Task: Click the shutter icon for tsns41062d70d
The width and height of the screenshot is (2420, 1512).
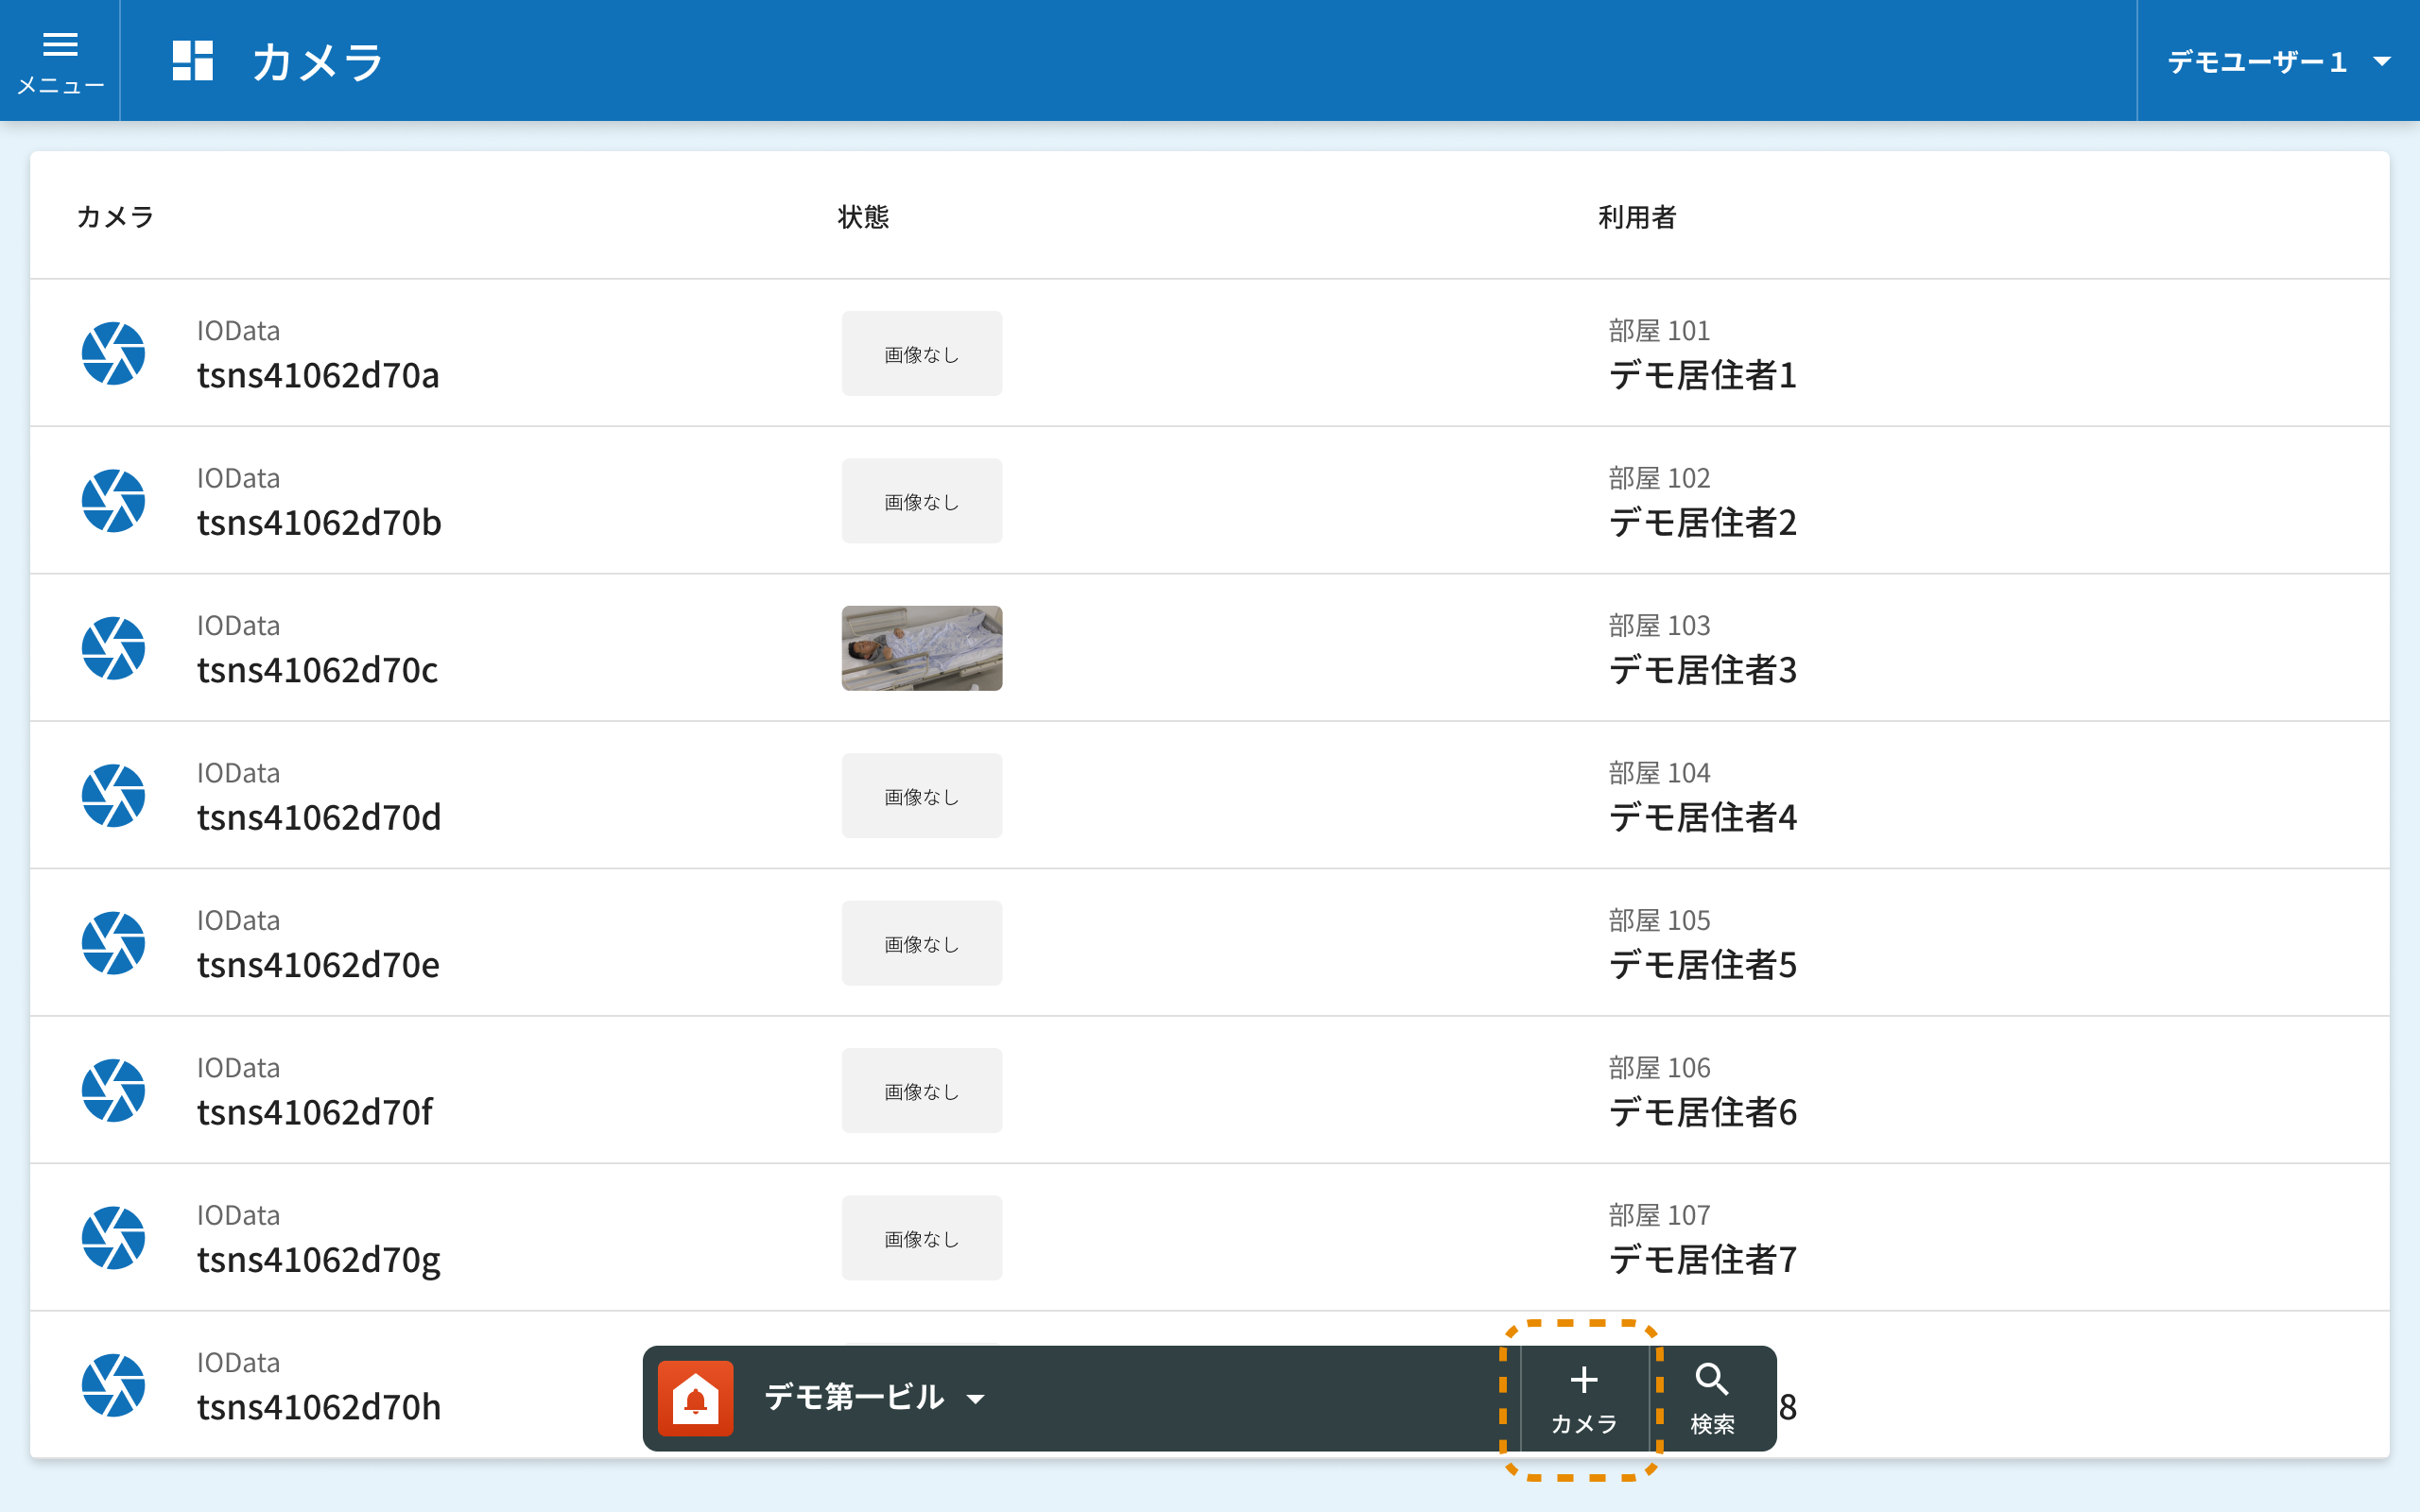Action: [113, 796]
